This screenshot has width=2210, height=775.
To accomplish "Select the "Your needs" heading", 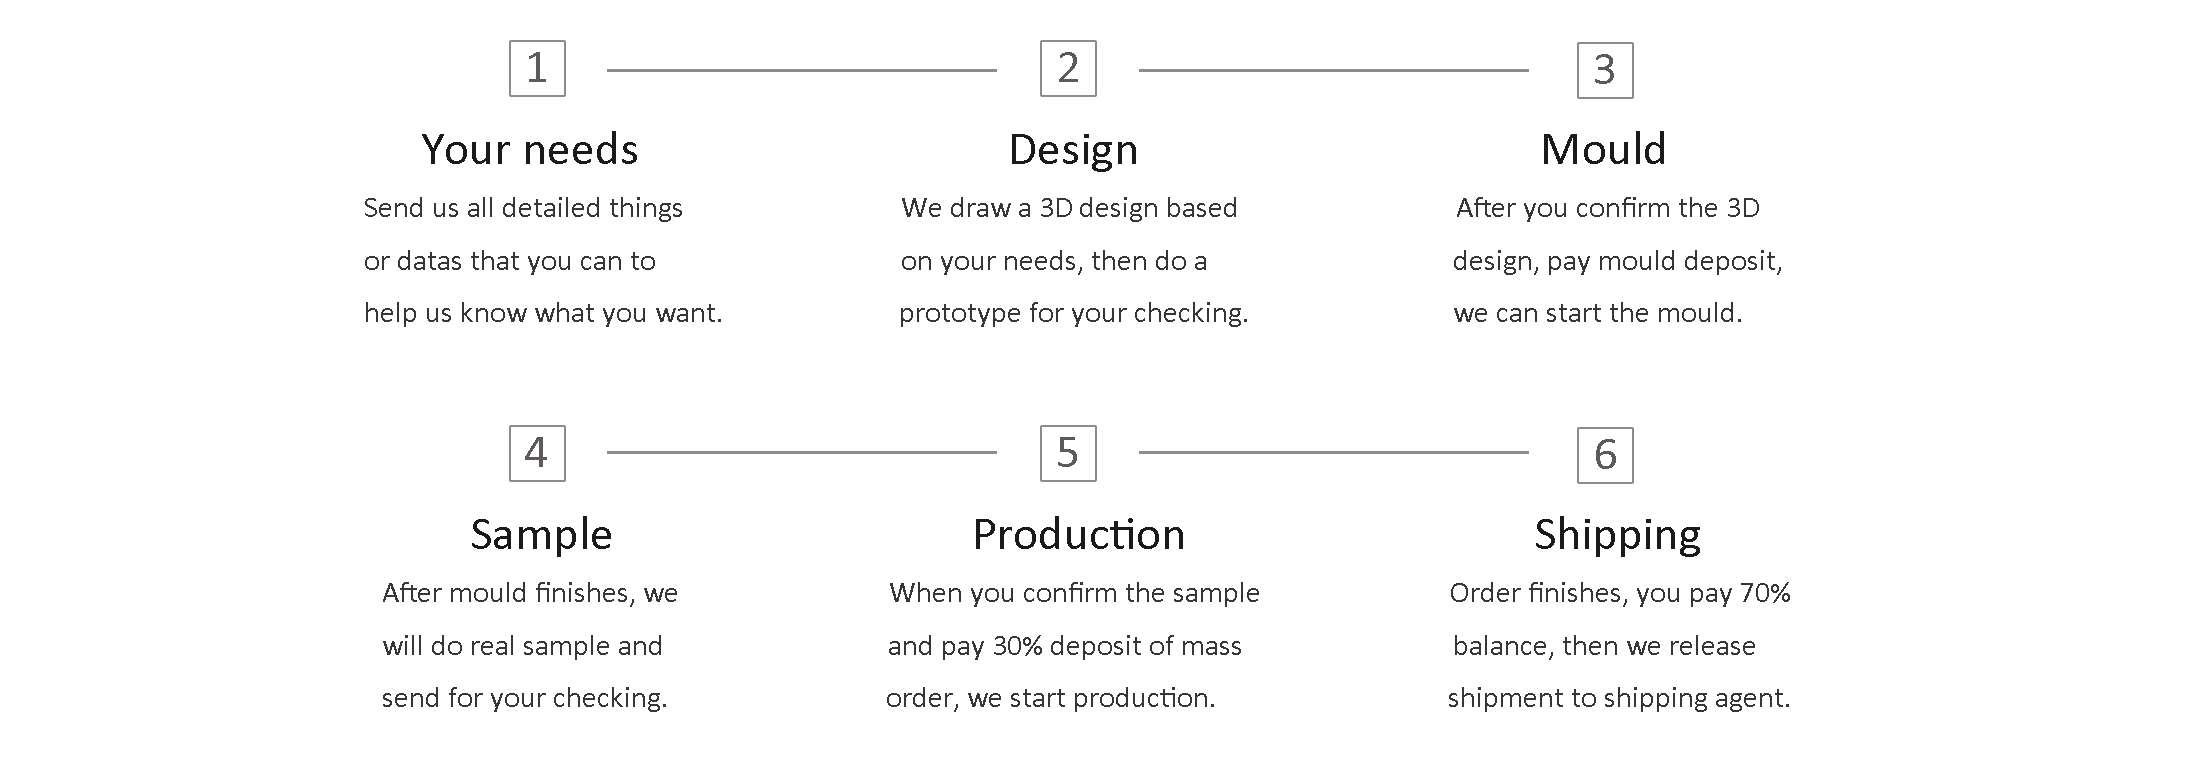I will (x=530, y=150).
